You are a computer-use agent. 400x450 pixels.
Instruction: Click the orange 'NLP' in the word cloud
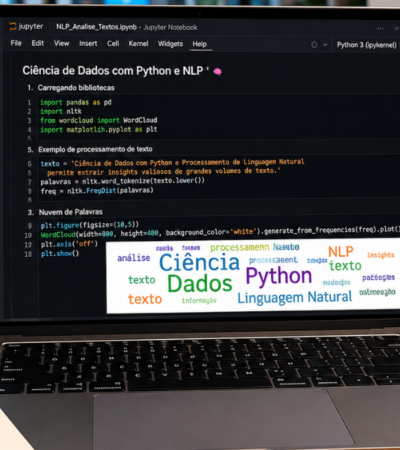click(x=341, y=252)
